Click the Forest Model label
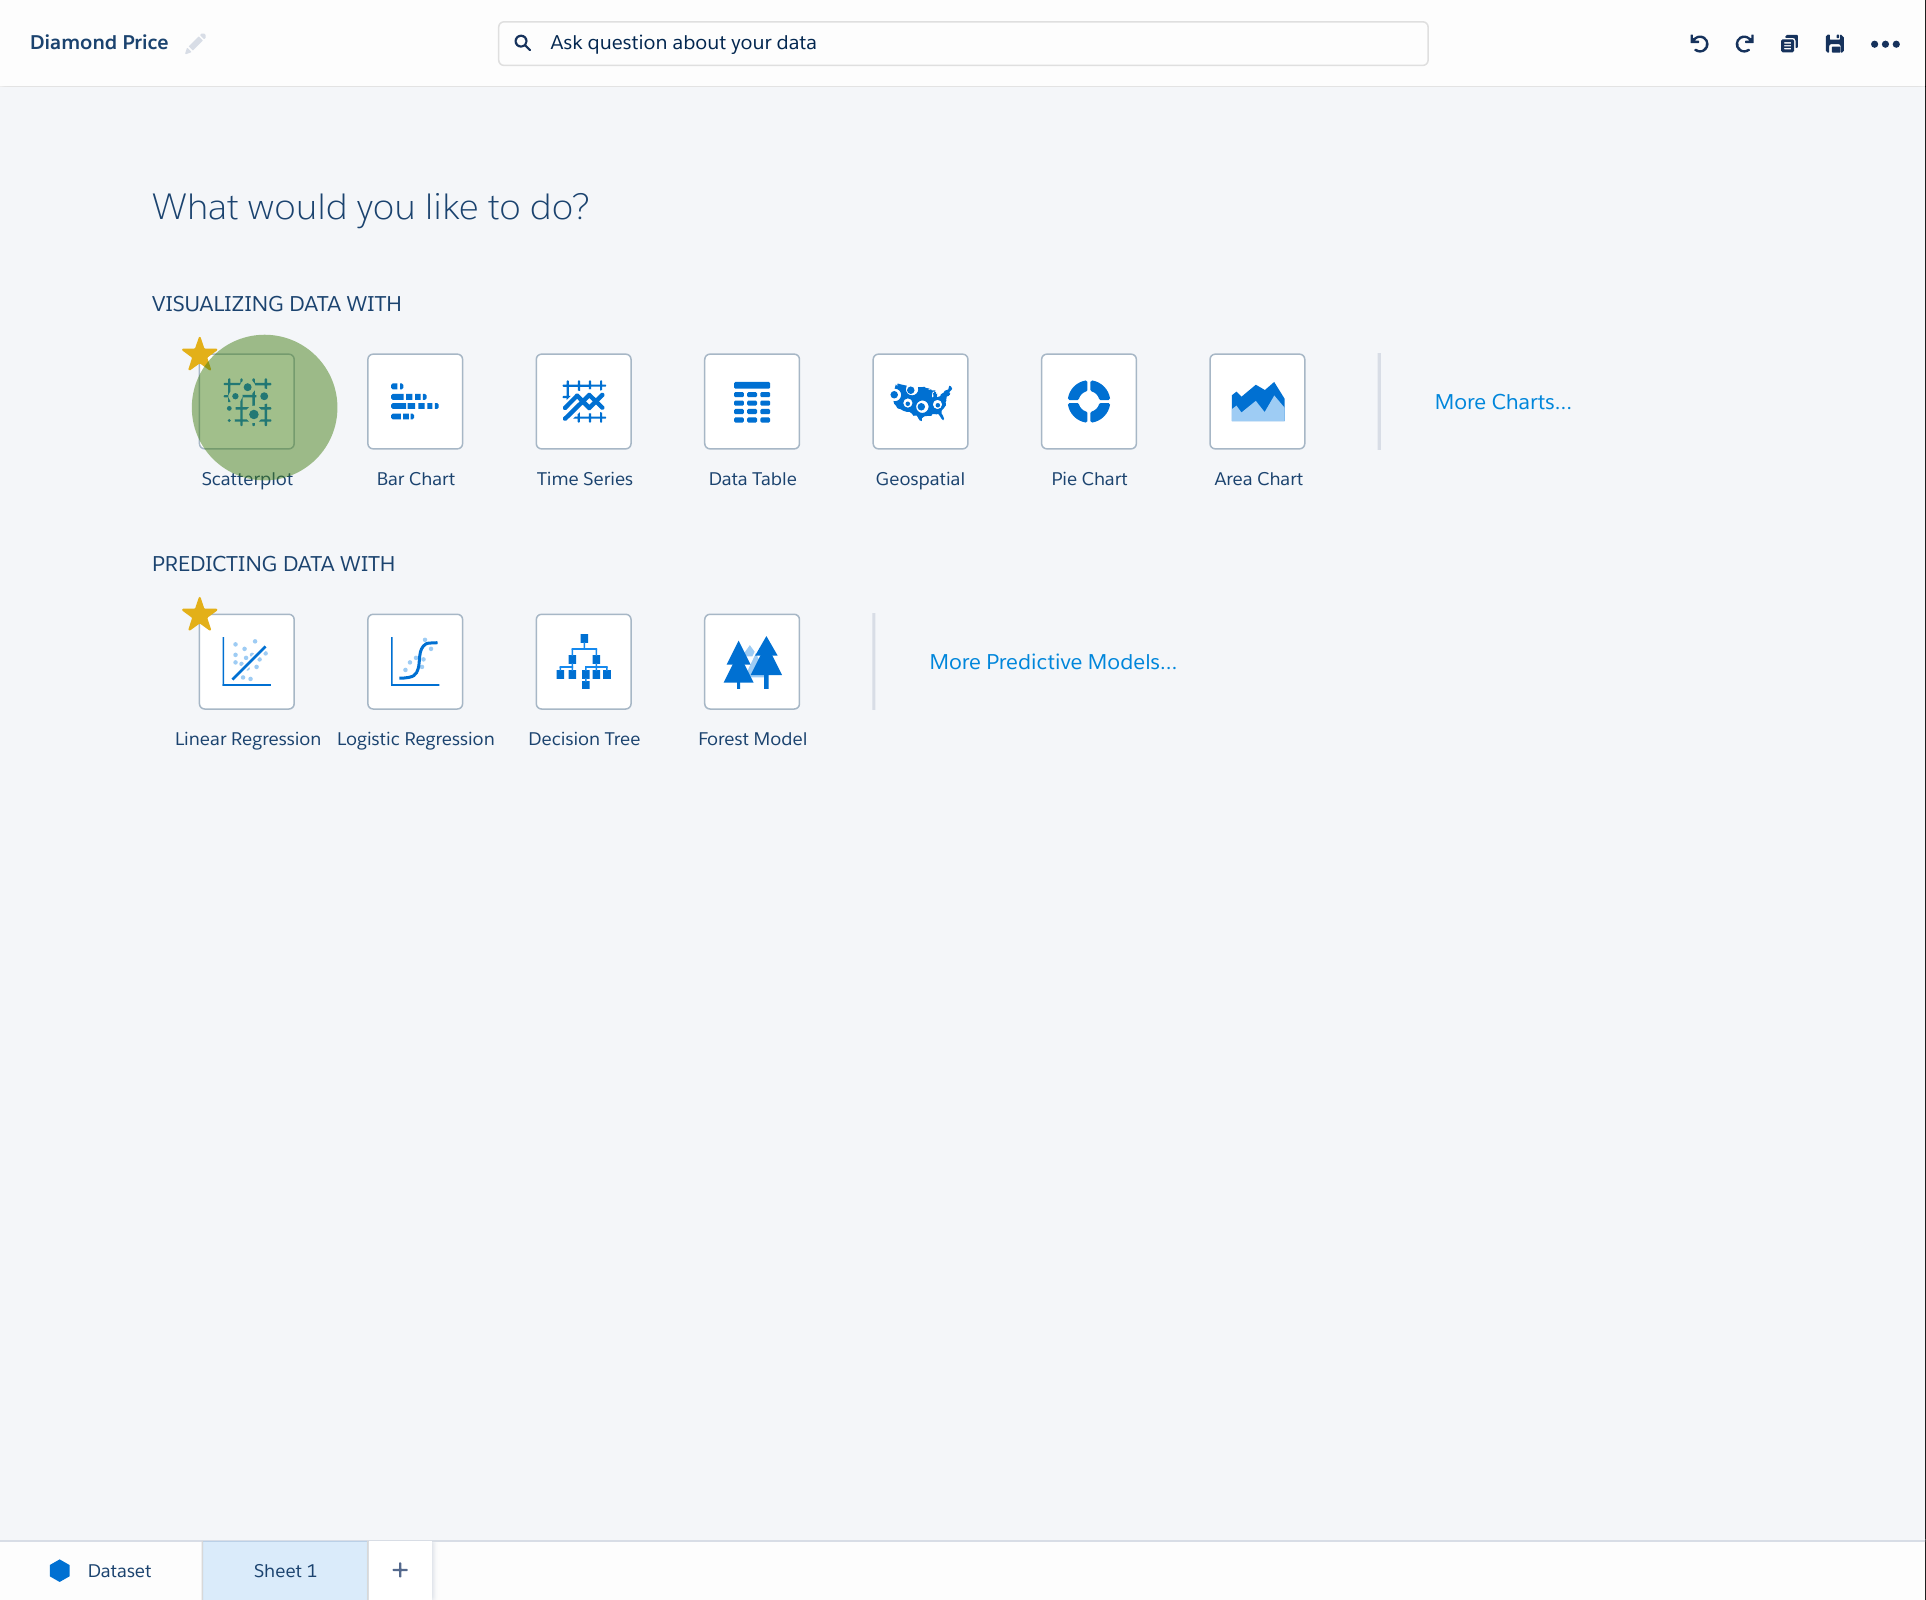This screenshot has height=1600, width=1926. point(753,739)
